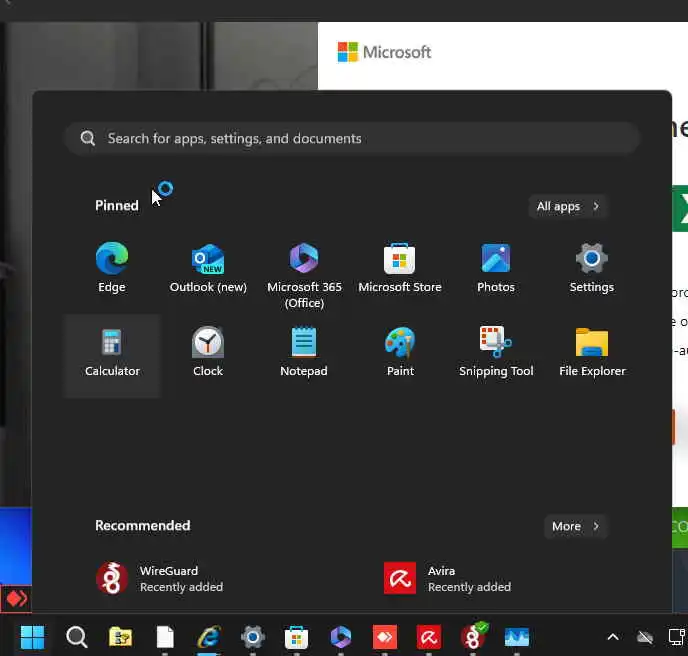Launch the Photos app
Image resolution: width=688 pixels, height=656 pixels.
[x=496, y=268]
